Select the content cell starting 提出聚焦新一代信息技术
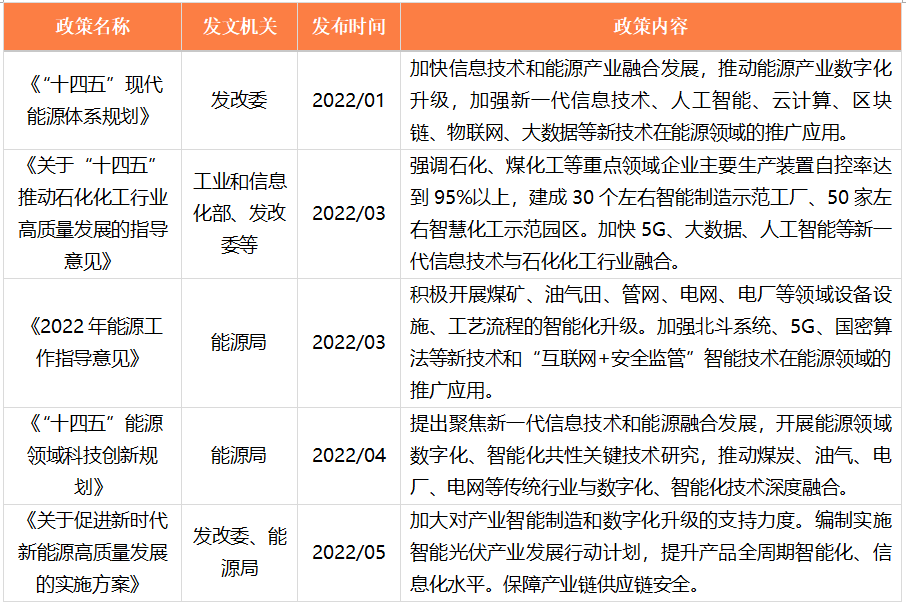This screenshot has width=906, height=607. (x=651, y=456)
